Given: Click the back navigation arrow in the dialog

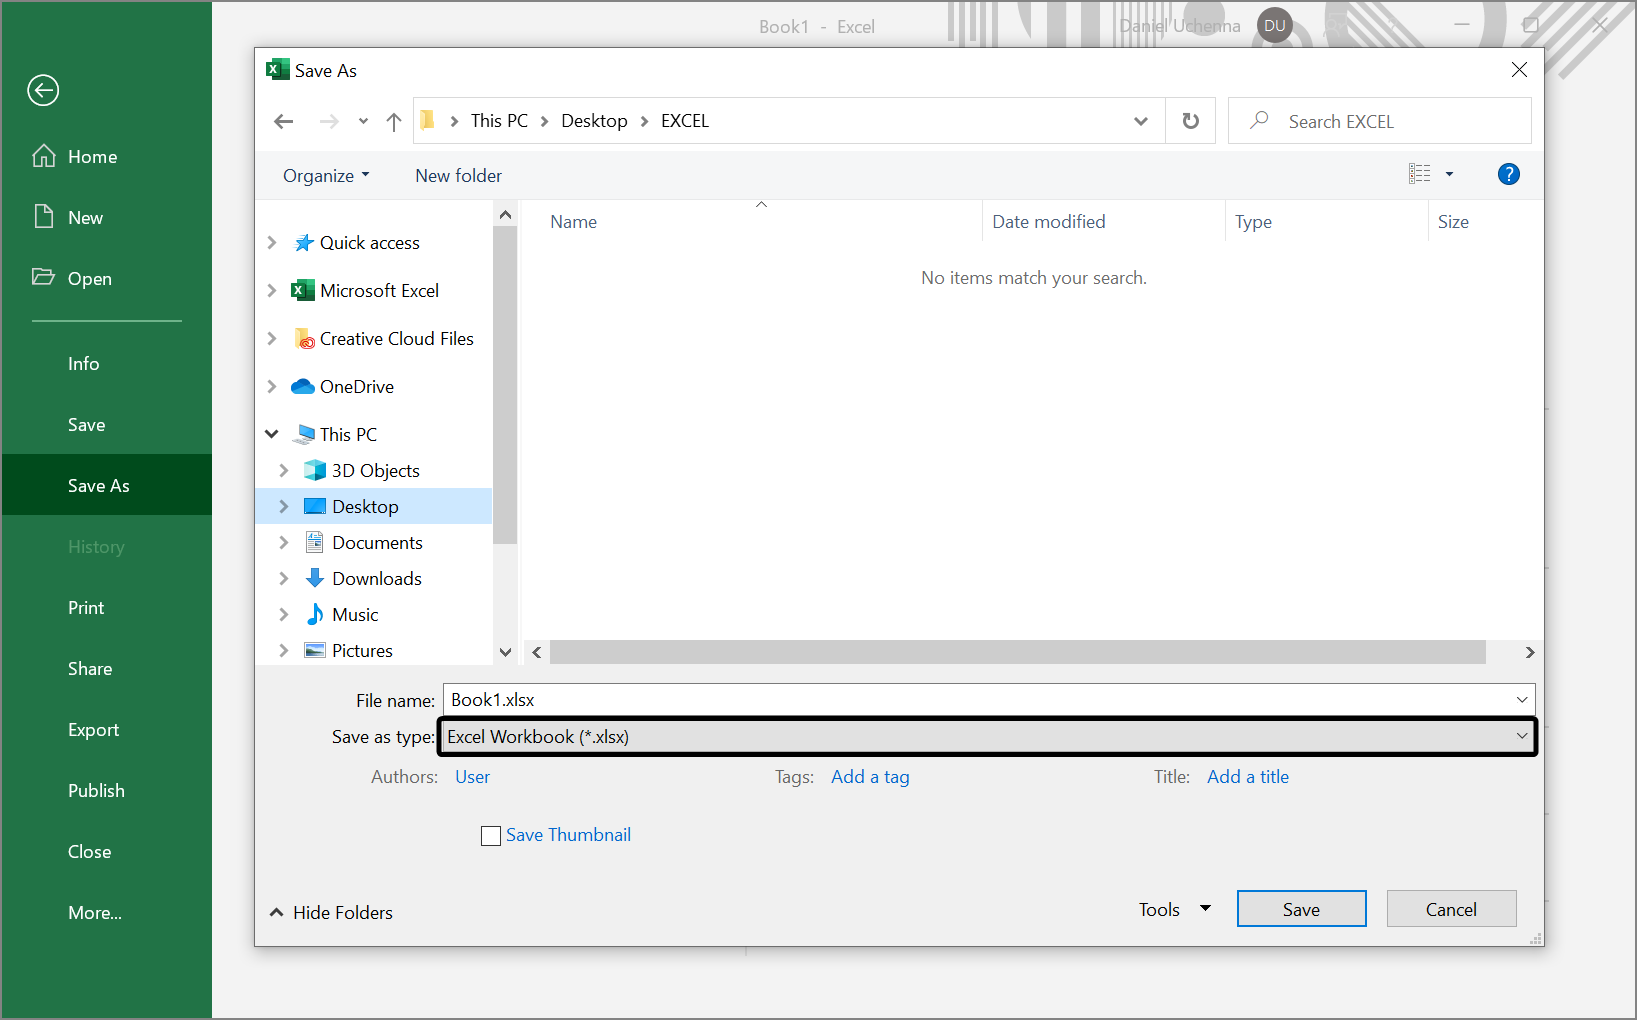Looking at the screenshot, I should [283, 121].
